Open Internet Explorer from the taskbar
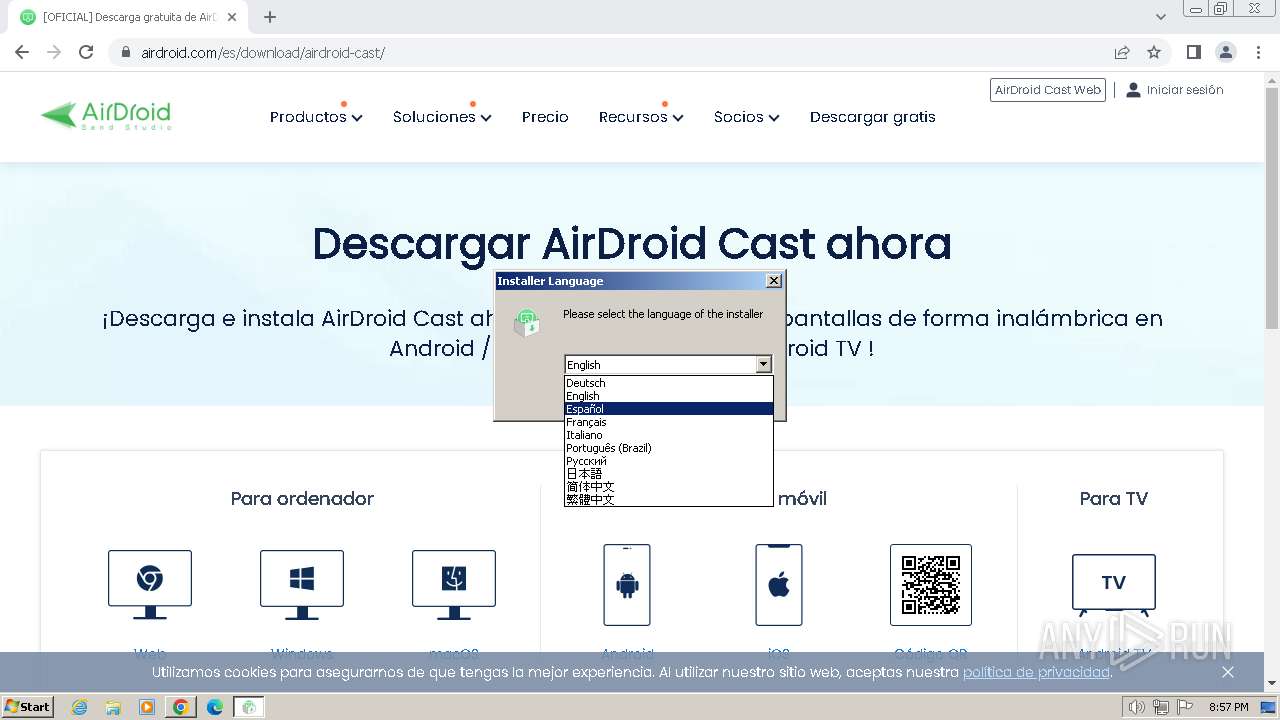This screenshot has width=1280, height=720. pyautogui.click(x=79, y=707)
